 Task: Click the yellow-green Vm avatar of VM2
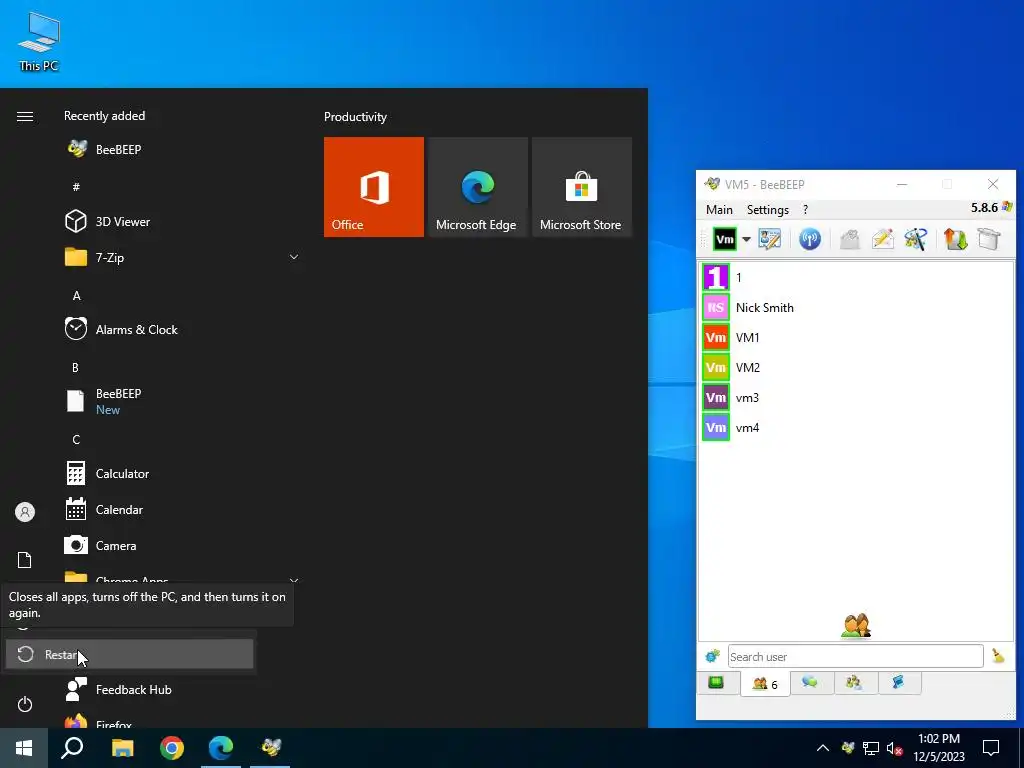pos(716,368)
